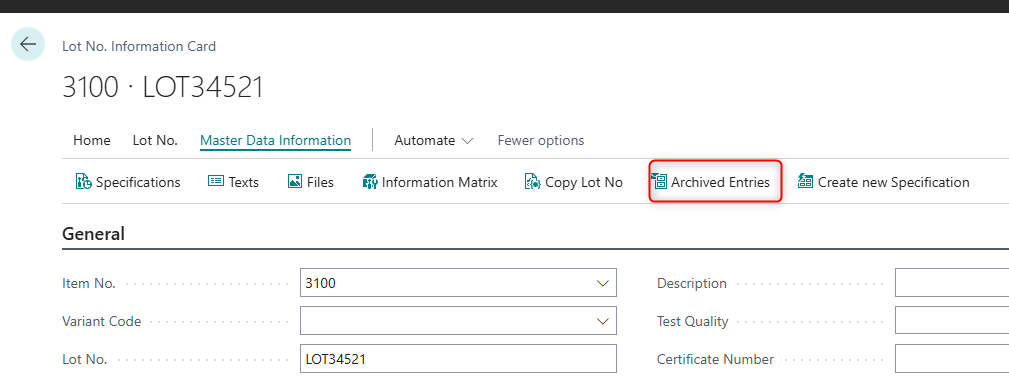
Task: Open the Specifications icon
Action: (84, 182)
